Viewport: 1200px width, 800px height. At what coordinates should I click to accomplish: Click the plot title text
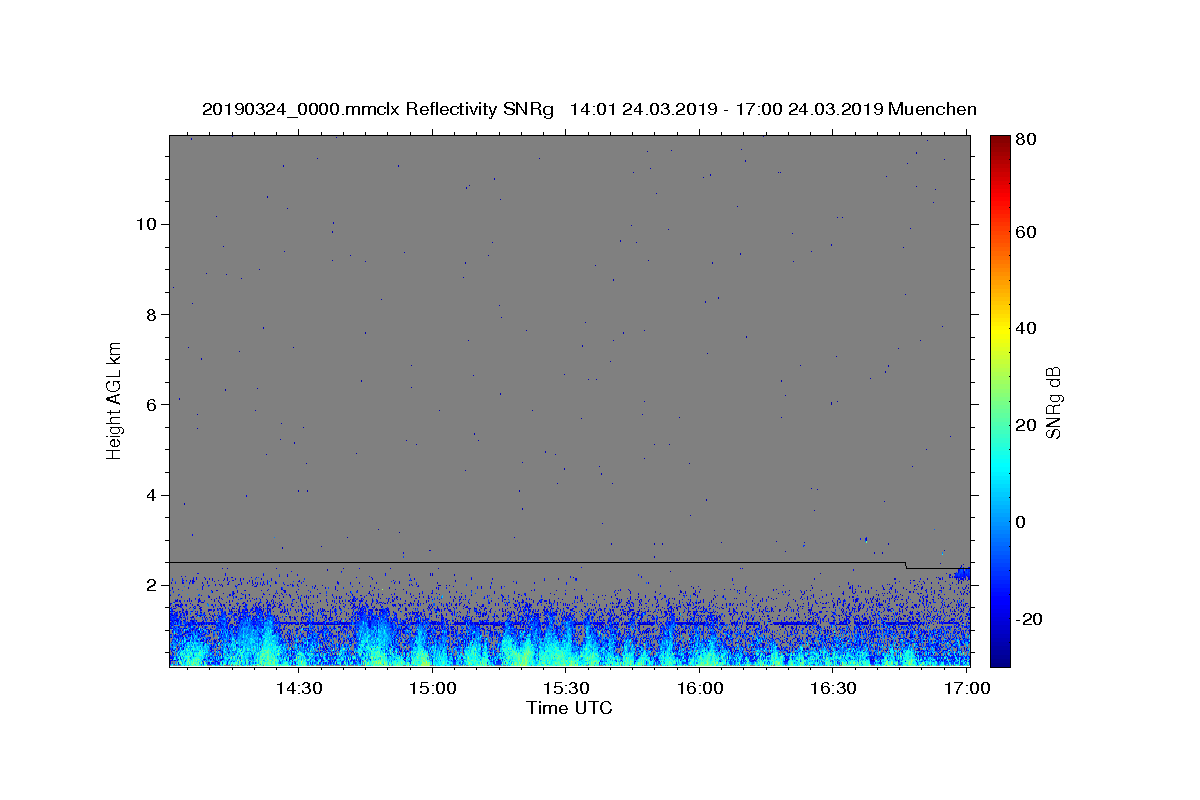click(589, 109)
